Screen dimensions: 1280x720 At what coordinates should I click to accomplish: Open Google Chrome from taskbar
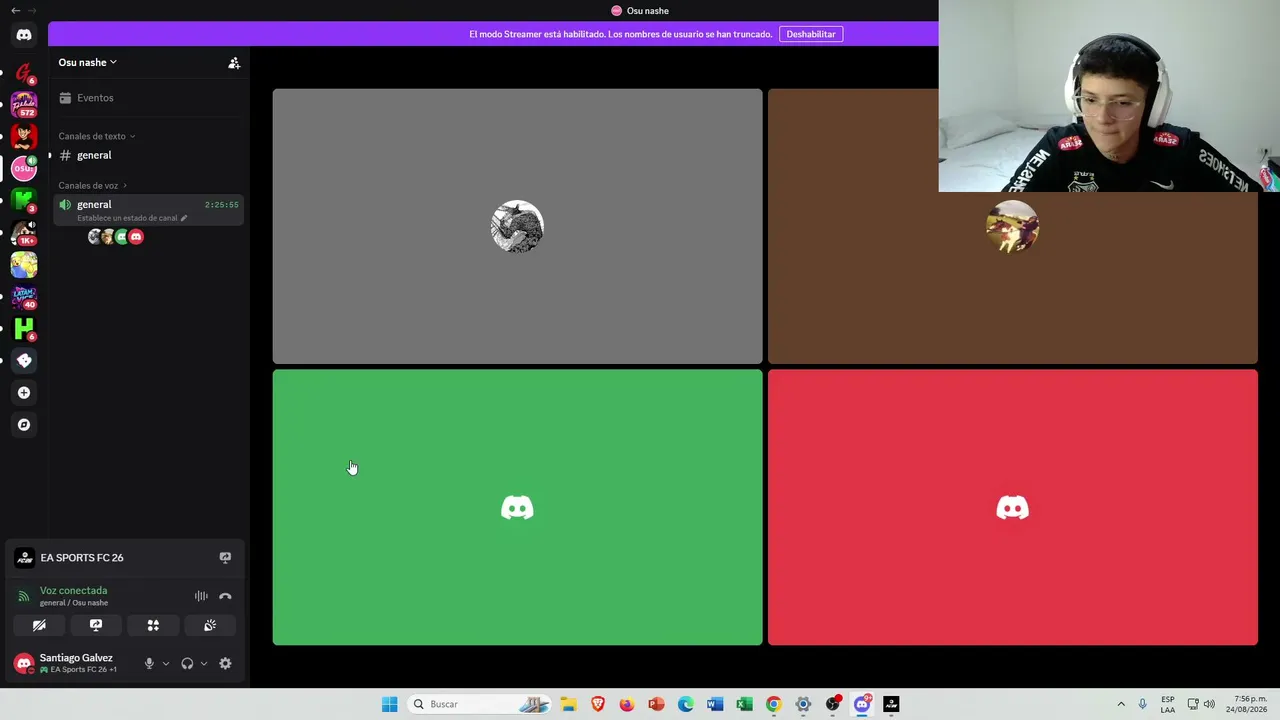pyautogui.click(x=773, y=704)
